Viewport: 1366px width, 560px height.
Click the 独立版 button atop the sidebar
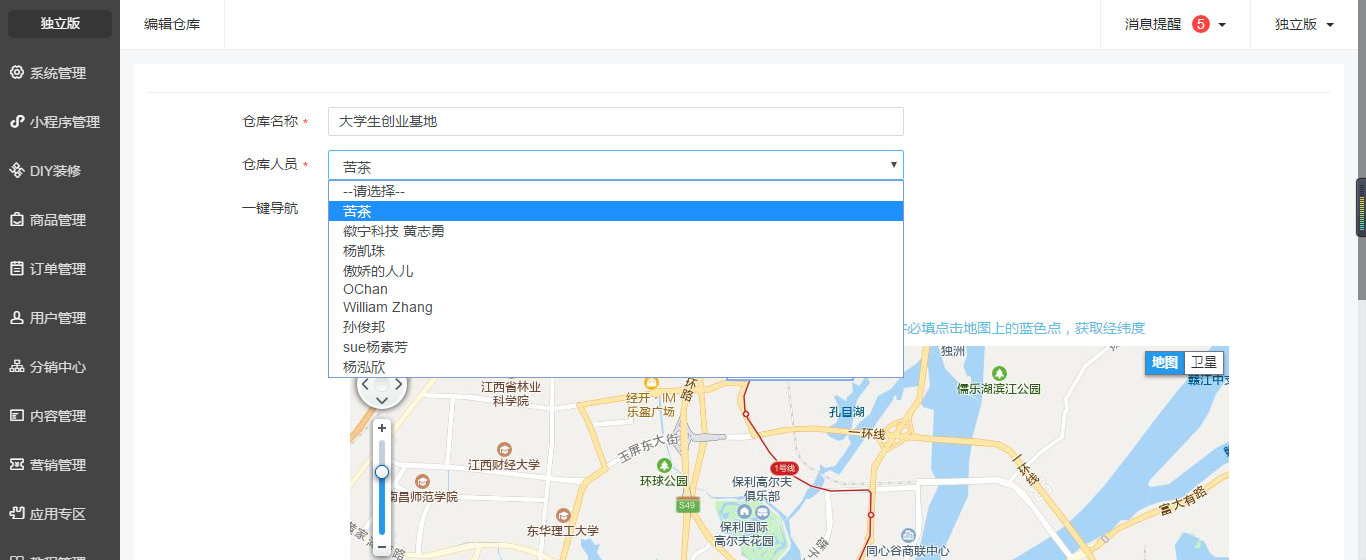[x=60, y=24]
